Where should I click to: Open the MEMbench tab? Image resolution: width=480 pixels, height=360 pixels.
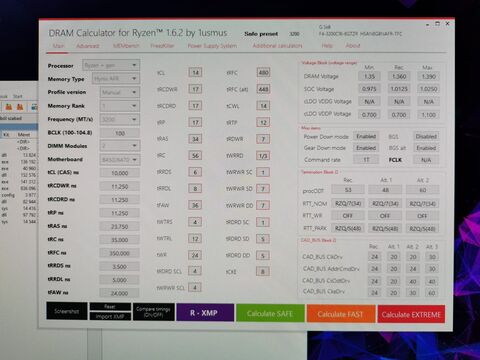(x=126, y=46)
